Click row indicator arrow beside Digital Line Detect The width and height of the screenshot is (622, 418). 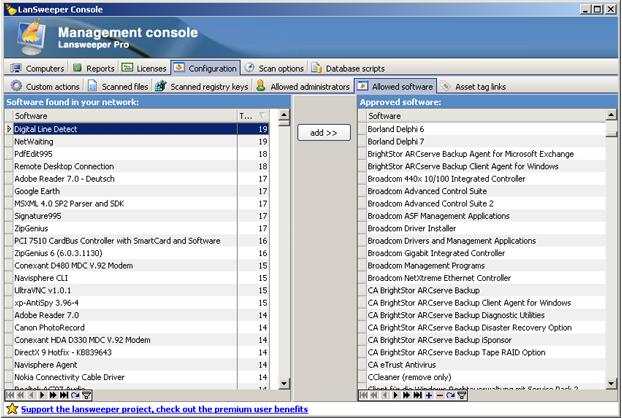(x=9, y=129)
